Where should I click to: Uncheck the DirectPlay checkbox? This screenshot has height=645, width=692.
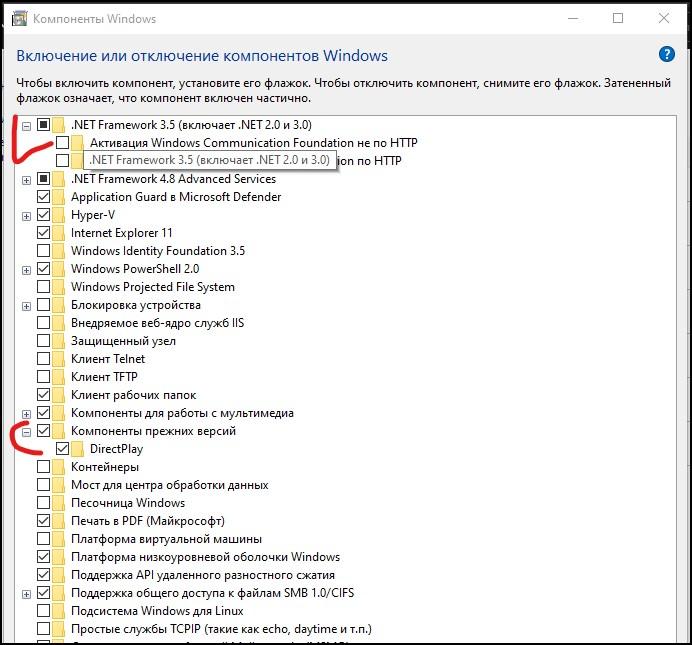[x=62, y=449]
